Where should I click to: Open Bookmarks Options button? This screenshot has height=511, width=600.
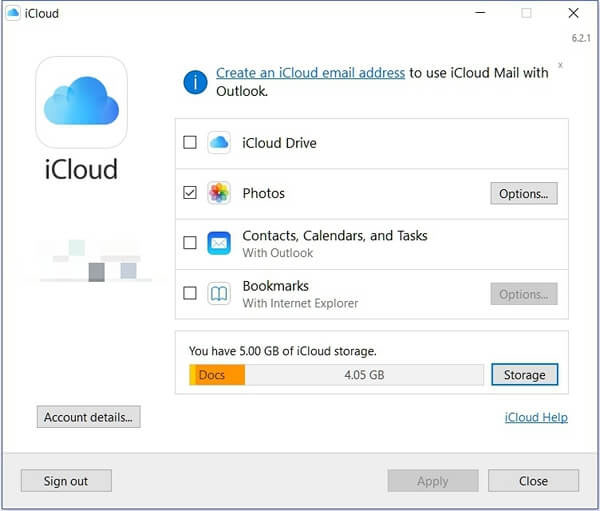point(524,294)
